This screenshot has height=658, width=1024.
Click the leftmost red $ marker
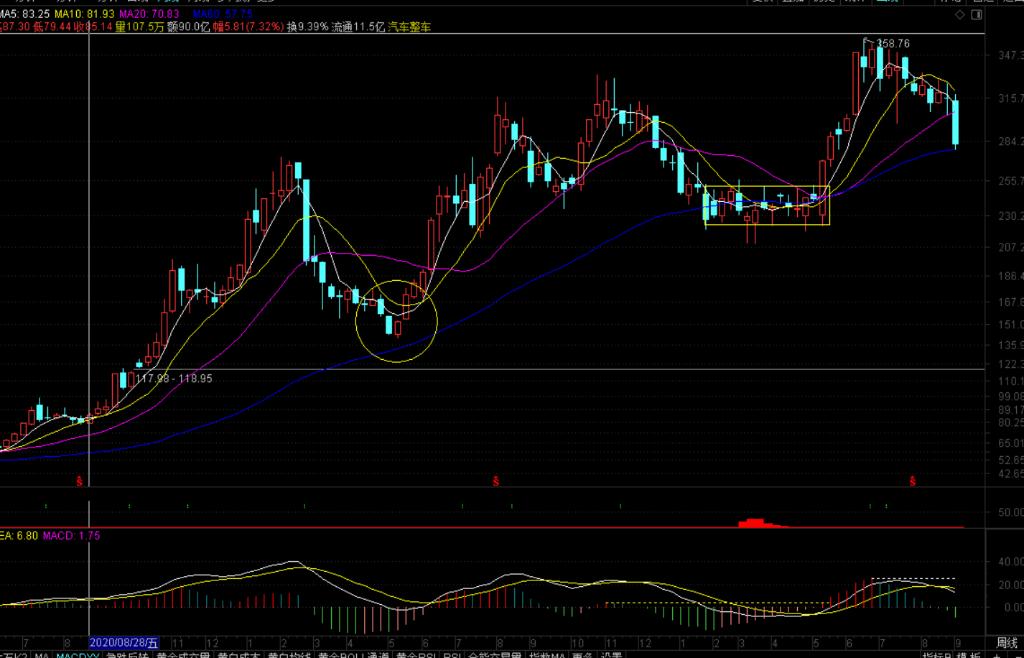pos(81,482)
